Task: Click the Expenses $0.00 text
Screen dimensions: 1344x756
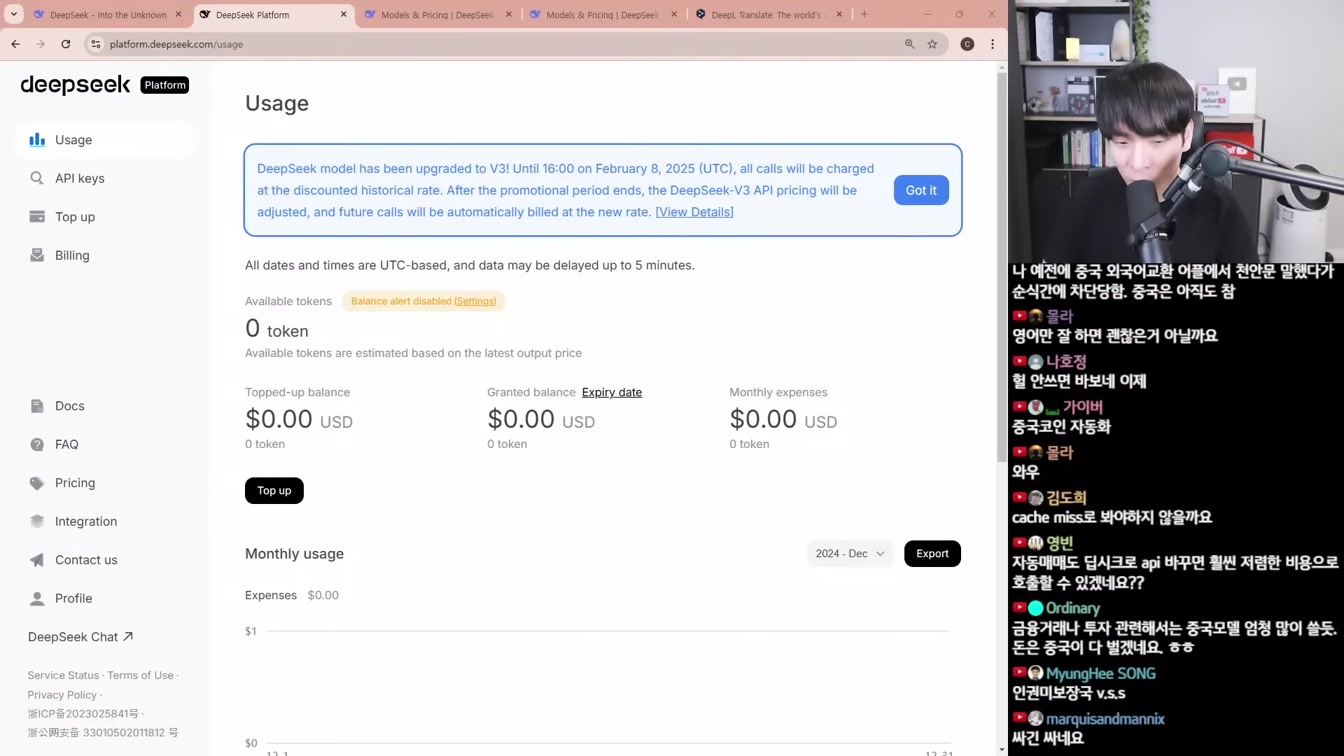Action: tap(292, 595)
